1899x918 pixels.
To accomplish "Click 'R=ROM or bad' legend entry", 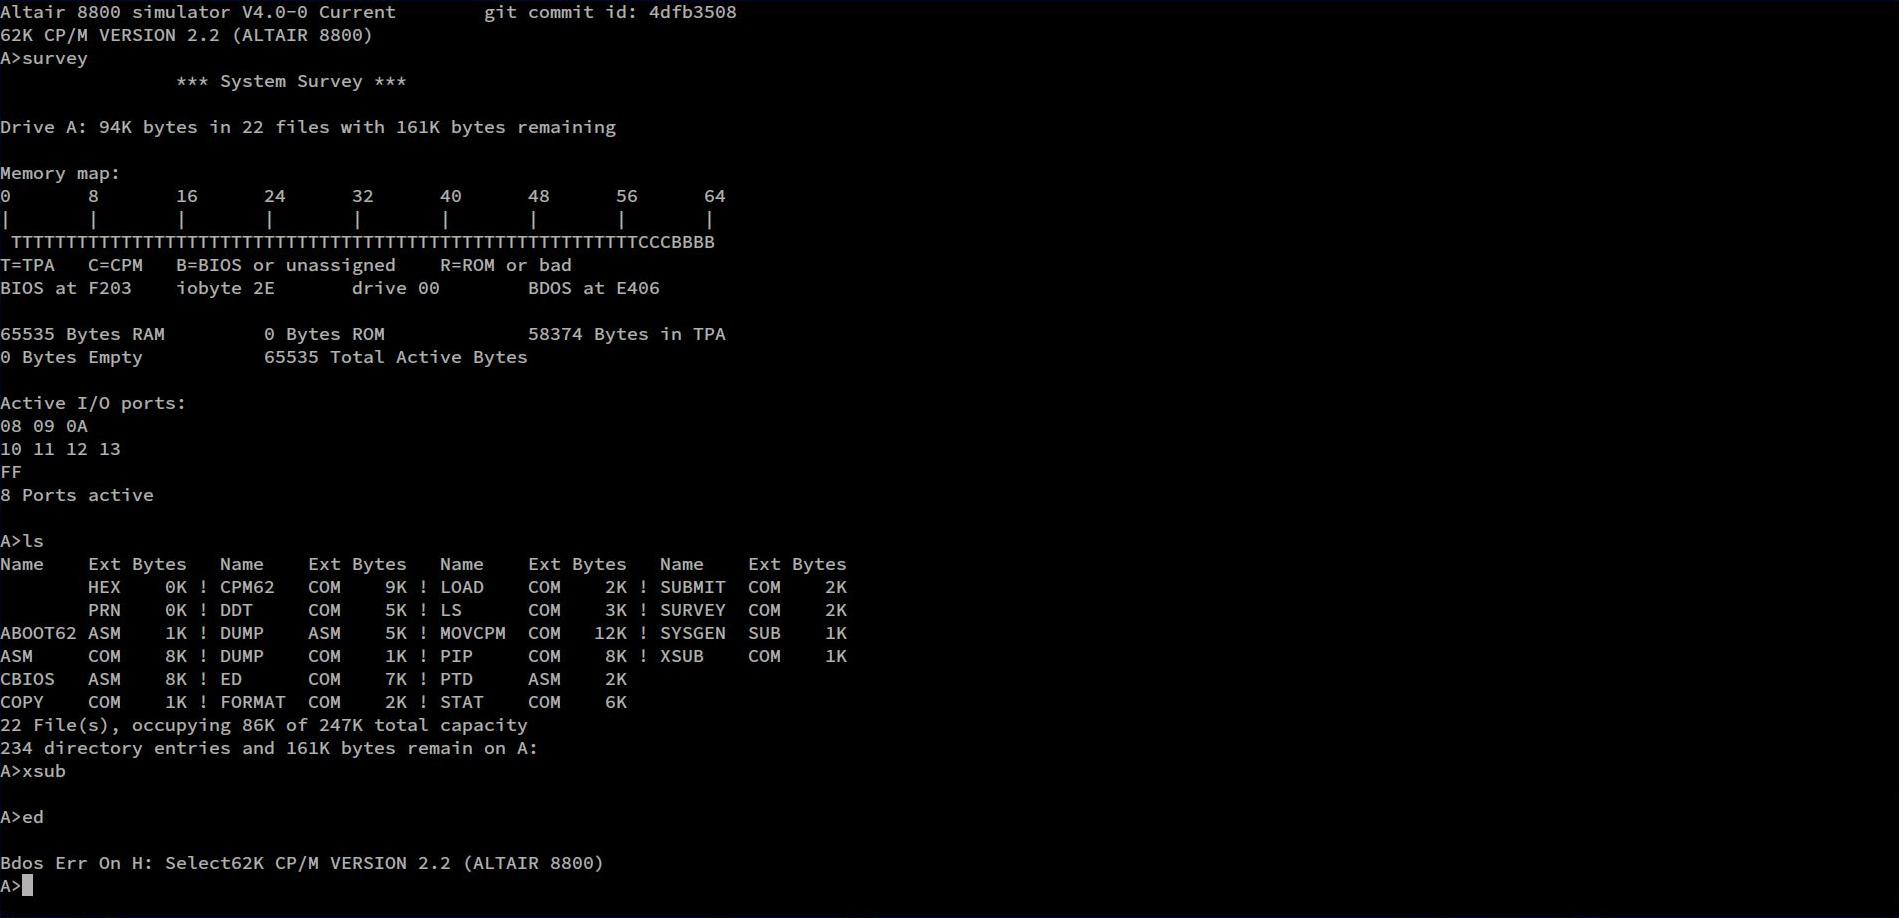I will pos(506,265).
